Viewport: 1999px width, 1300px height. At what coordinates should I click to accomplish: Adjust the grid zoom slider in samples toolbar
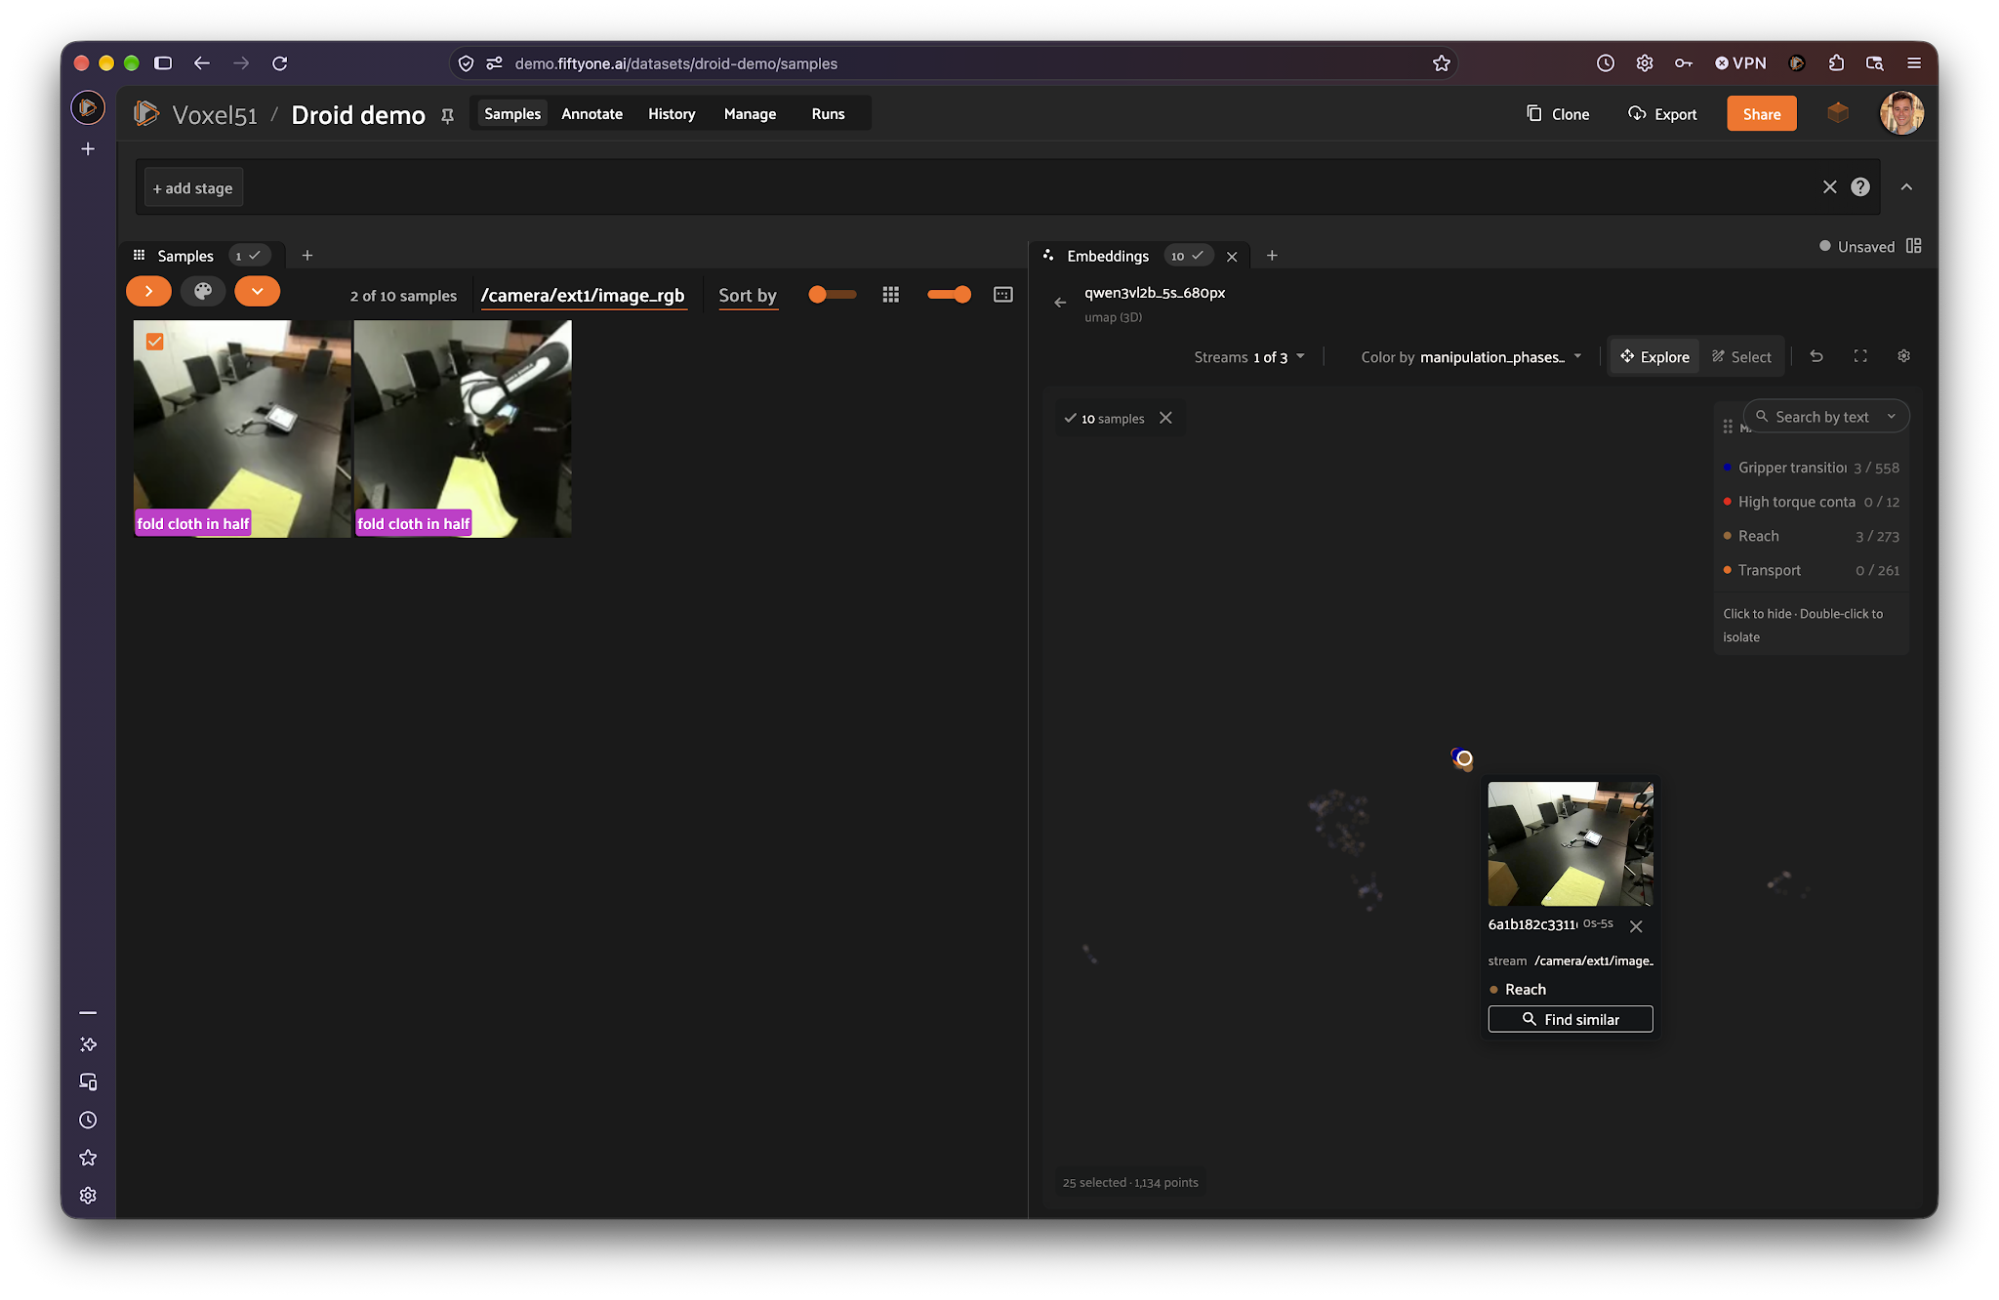point(948,295)
